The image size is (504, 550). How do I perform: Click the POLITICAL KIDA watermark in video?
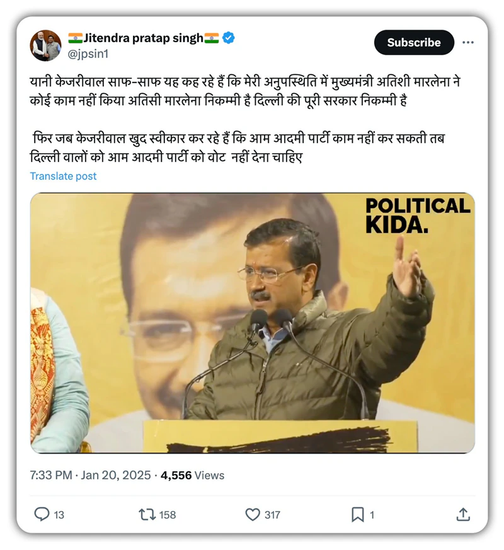tap(417, 215)
